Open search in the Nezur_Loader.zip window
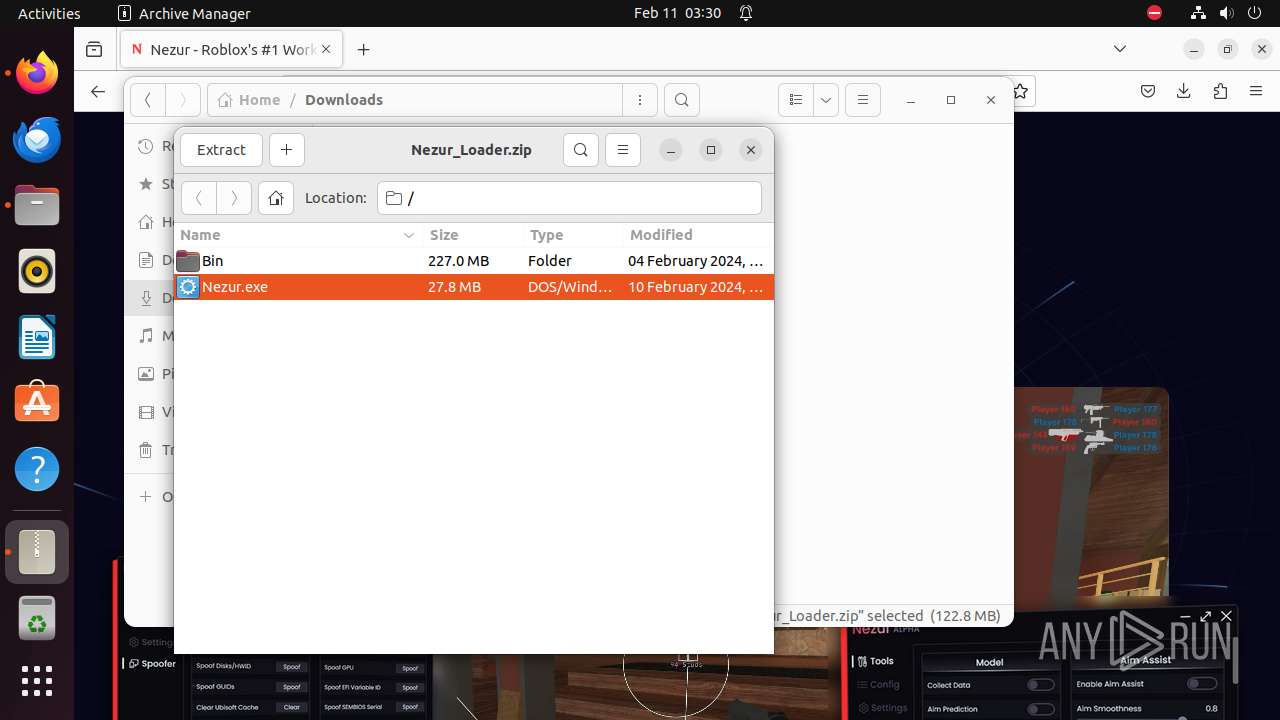 tap(581, 150)
